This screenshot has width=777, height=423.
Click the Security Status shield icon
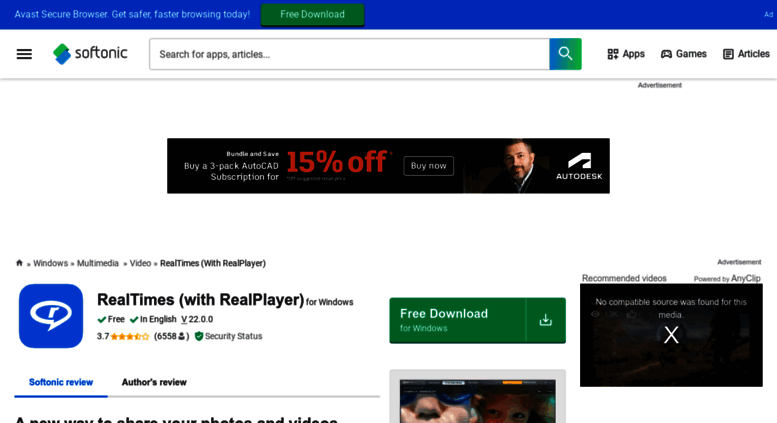click(199, 336)
